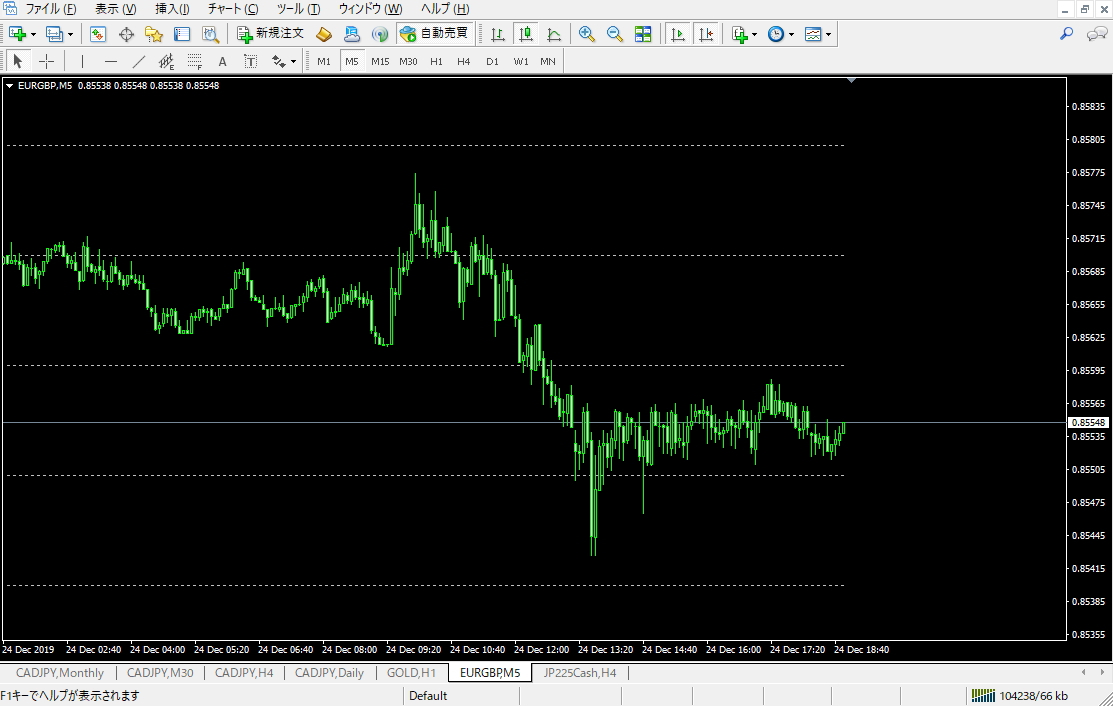
Task: Expand the periodicity clock dropdown arrow
Action: point(791,34)
